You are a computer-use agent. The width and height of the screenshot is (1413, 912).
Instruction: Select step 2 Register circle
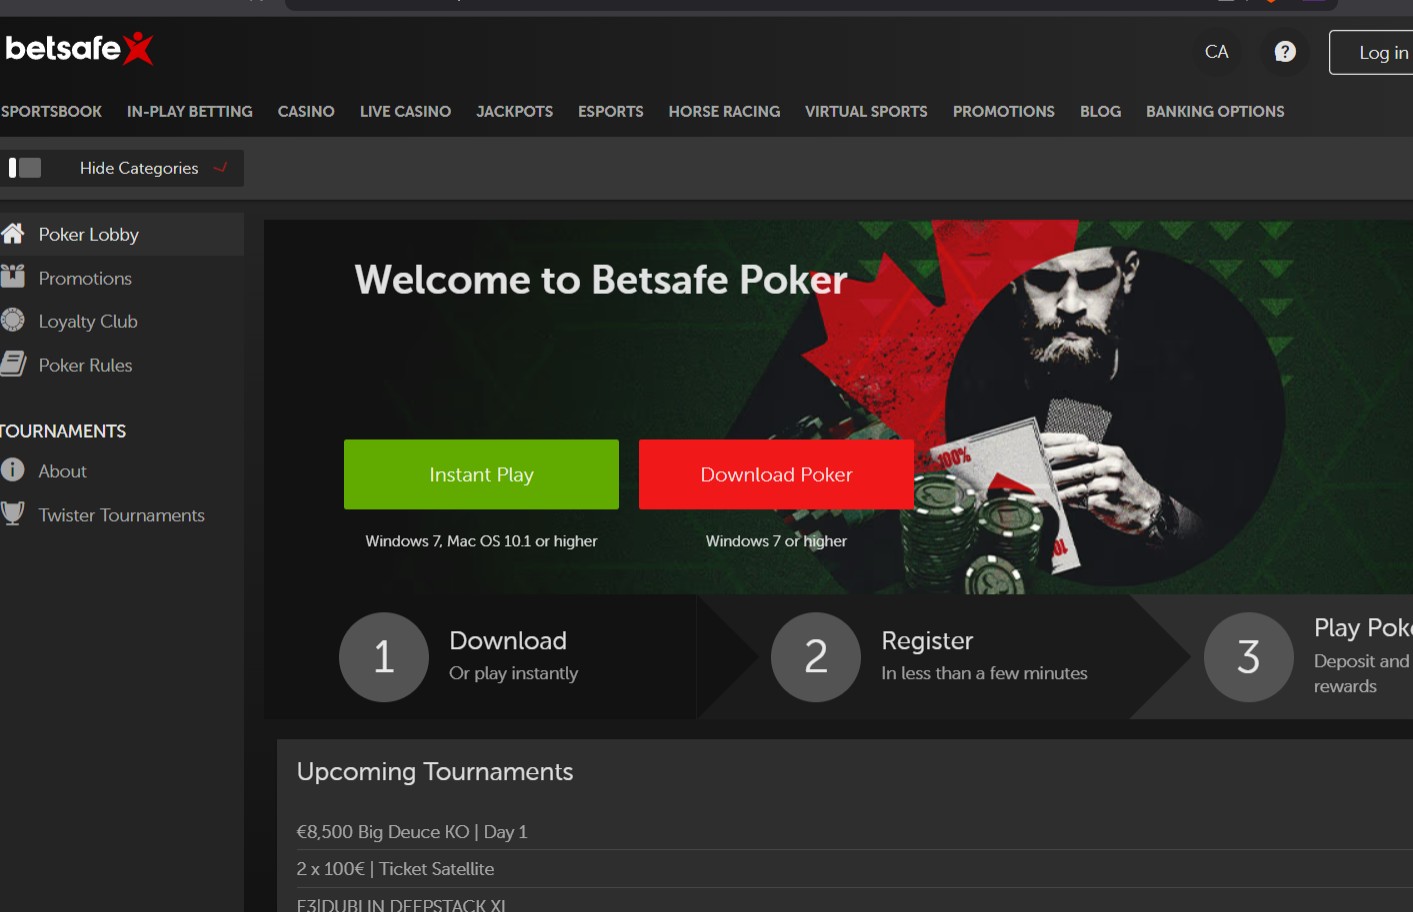816,657
